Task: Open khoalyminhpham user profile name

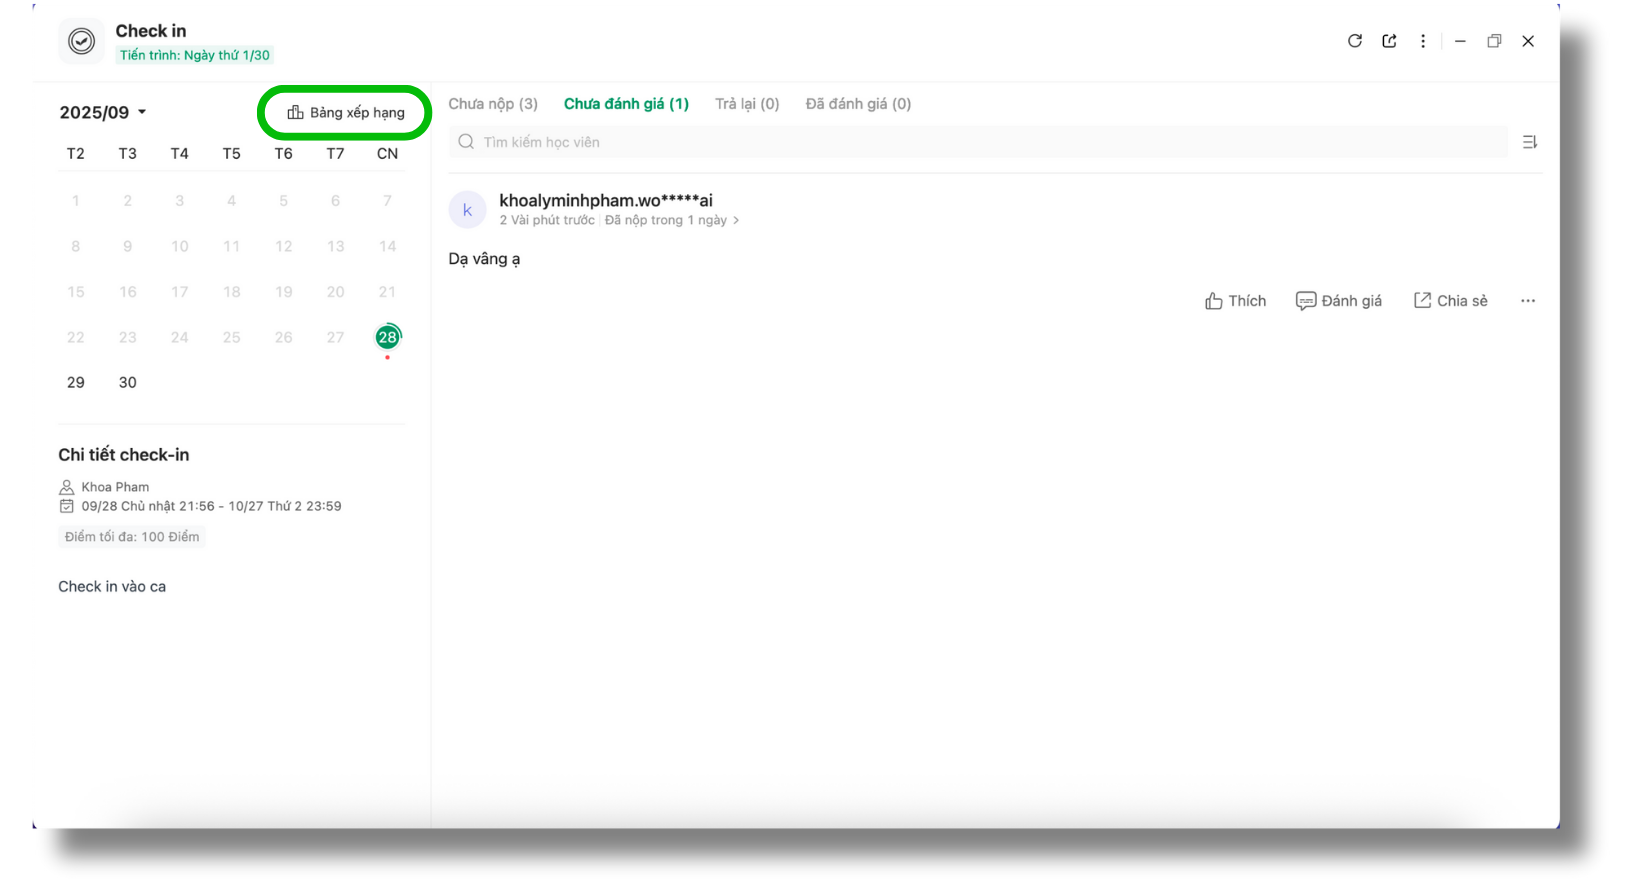Action: click(x=605, y=201)
